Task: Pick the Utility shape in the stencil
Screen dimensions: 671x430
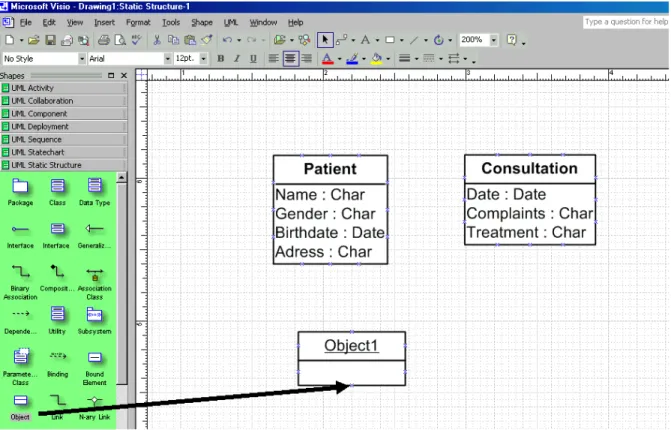Action: coord(57,320)
